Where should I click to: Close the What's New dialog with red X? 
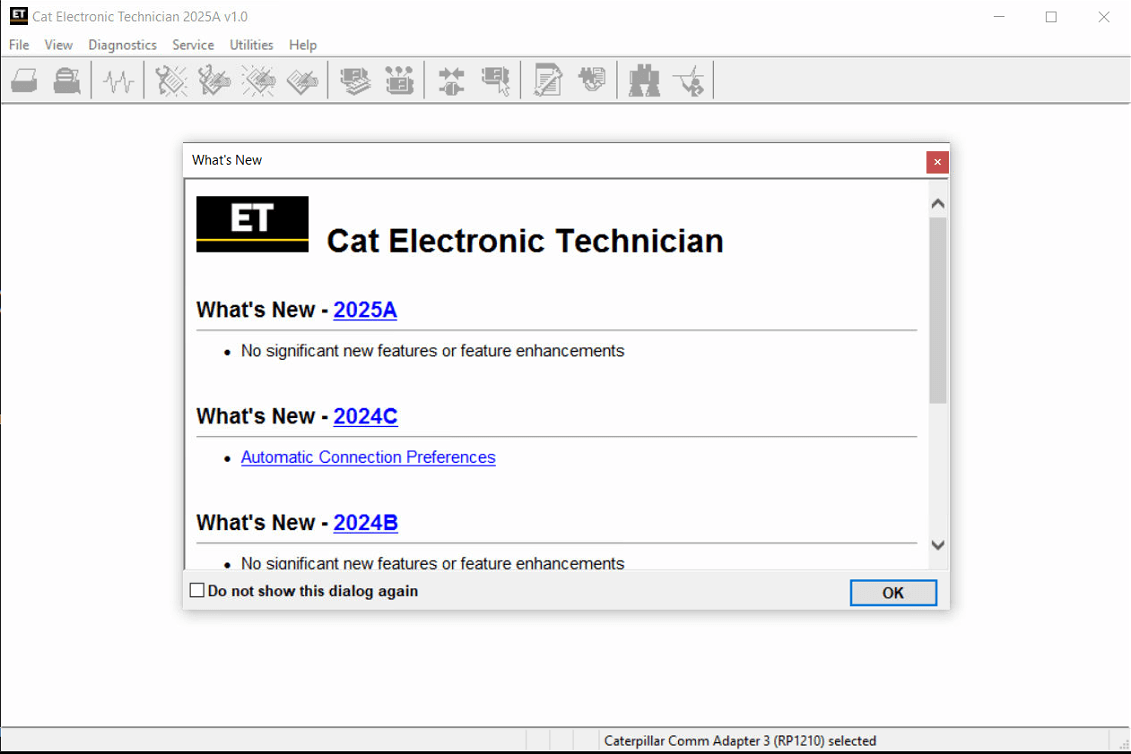(x=937, y=161)
